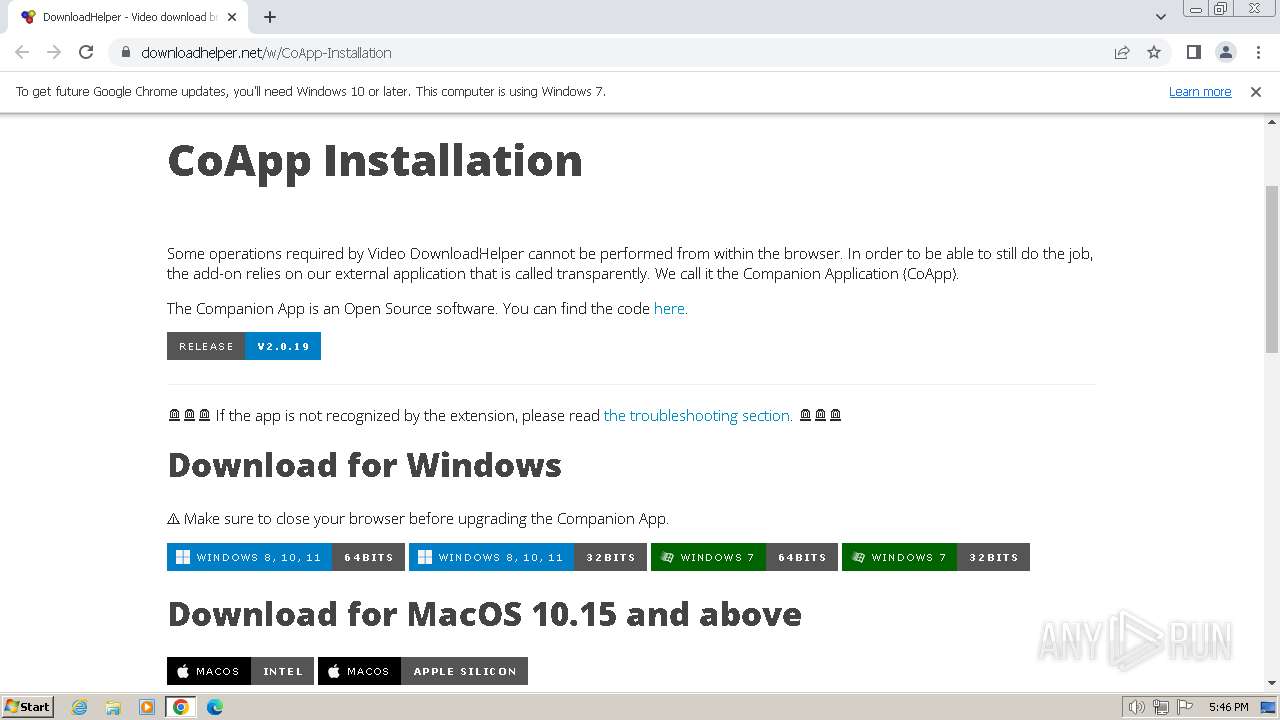The height and width of the screenshot is (720, 1280).
Task: Click Download for MacOS 10.15 heading
Action: (x=485, y=614)
